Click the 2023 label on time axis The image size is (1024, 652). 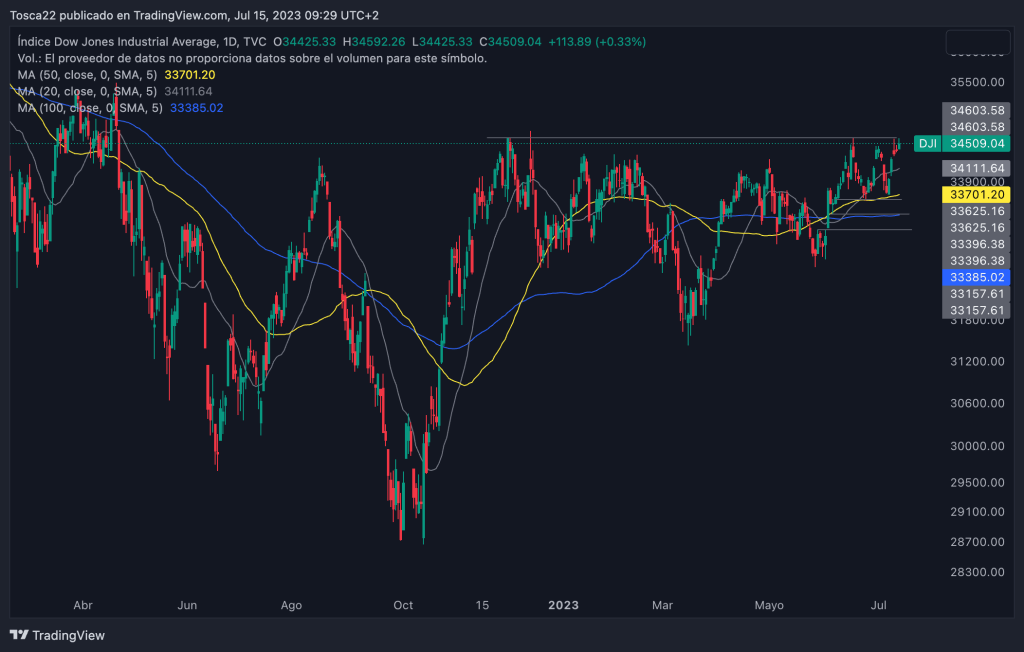click(564, 605)
